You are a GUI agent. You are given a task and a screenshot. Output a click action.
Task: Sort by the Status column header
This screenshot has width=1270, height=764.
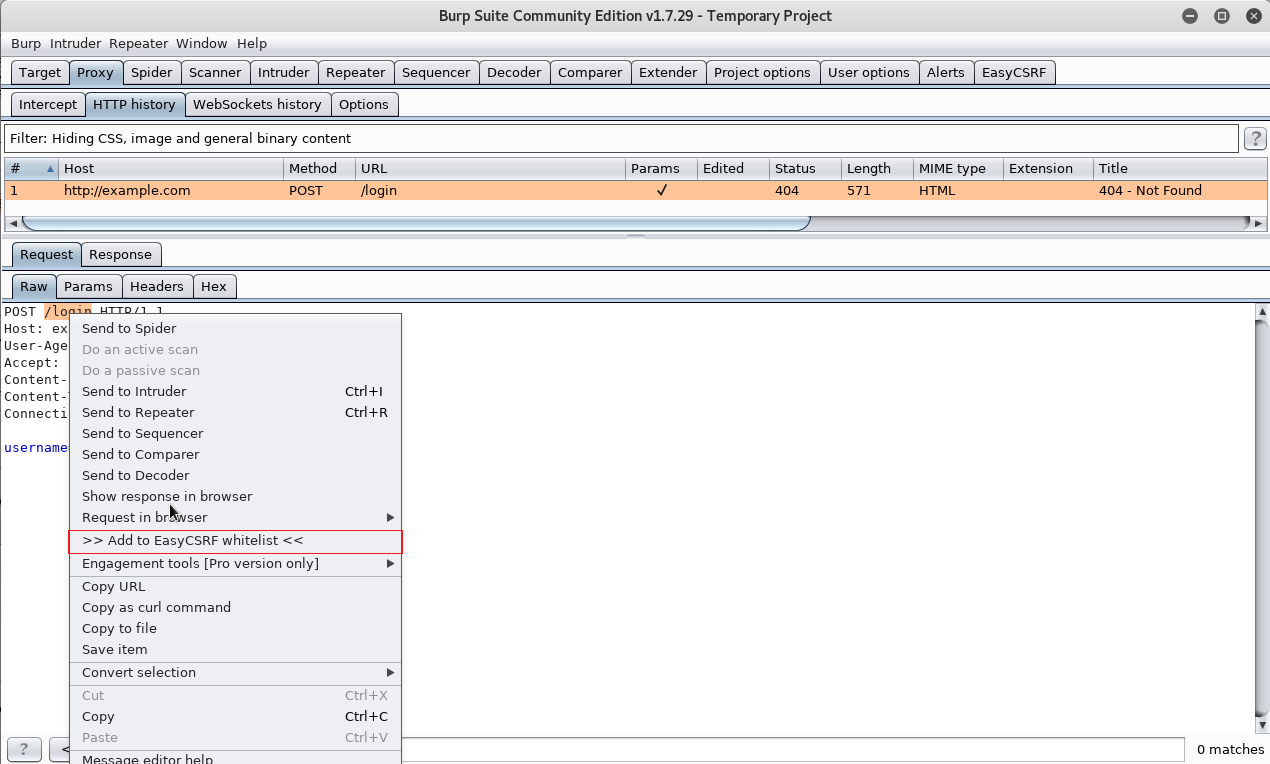point(804,168)
